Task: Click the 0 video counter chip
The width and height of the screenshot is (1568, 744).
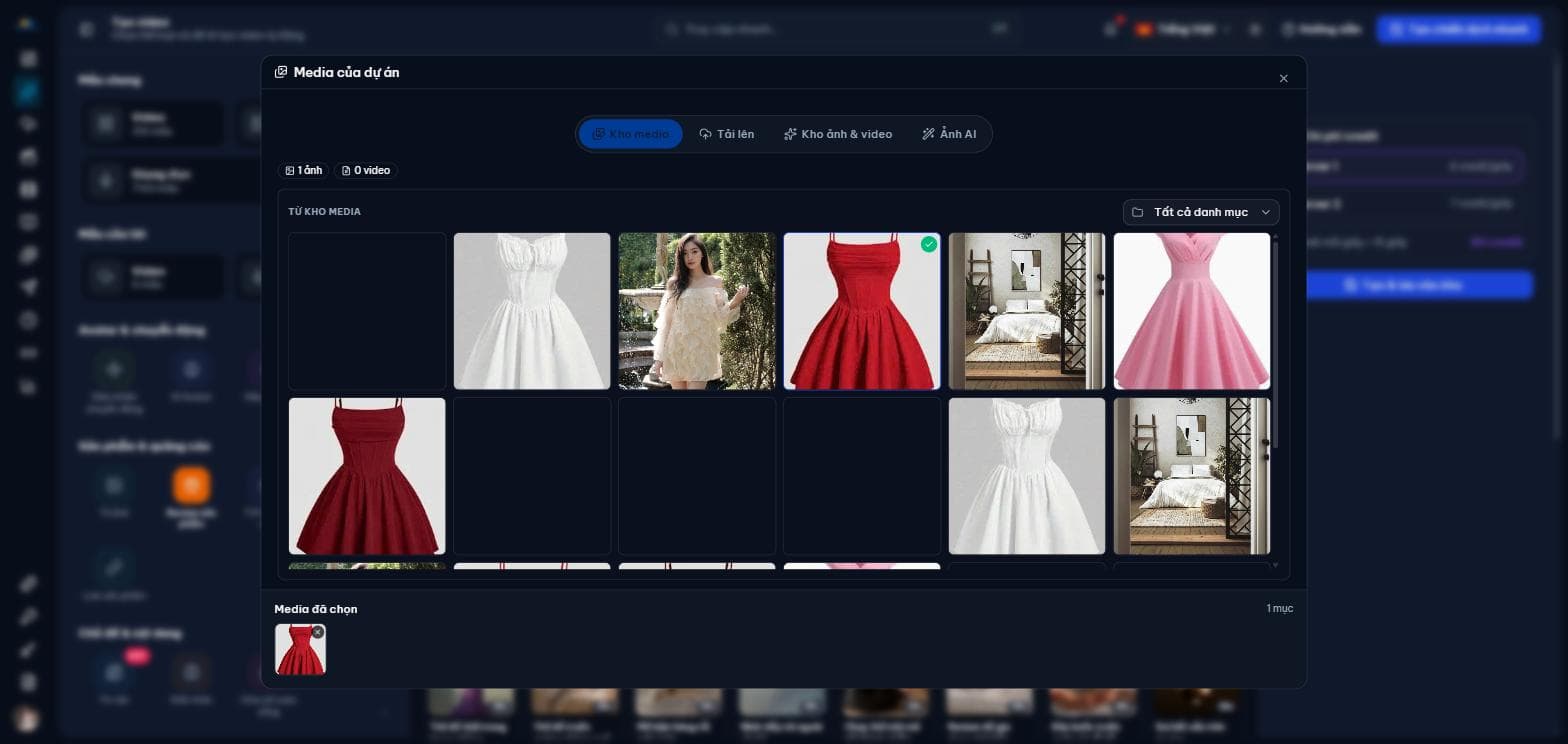Action: tap(366, 171)
